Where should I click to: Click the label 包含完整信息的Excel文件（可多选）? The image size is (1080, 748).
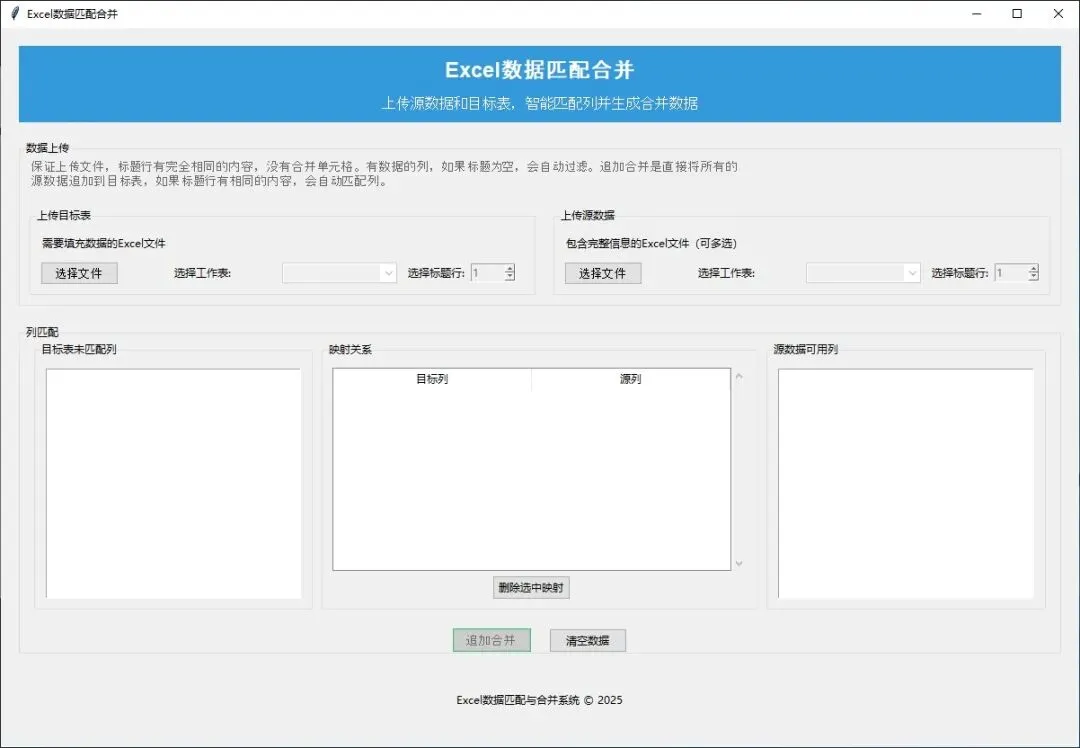click(652, 243)
